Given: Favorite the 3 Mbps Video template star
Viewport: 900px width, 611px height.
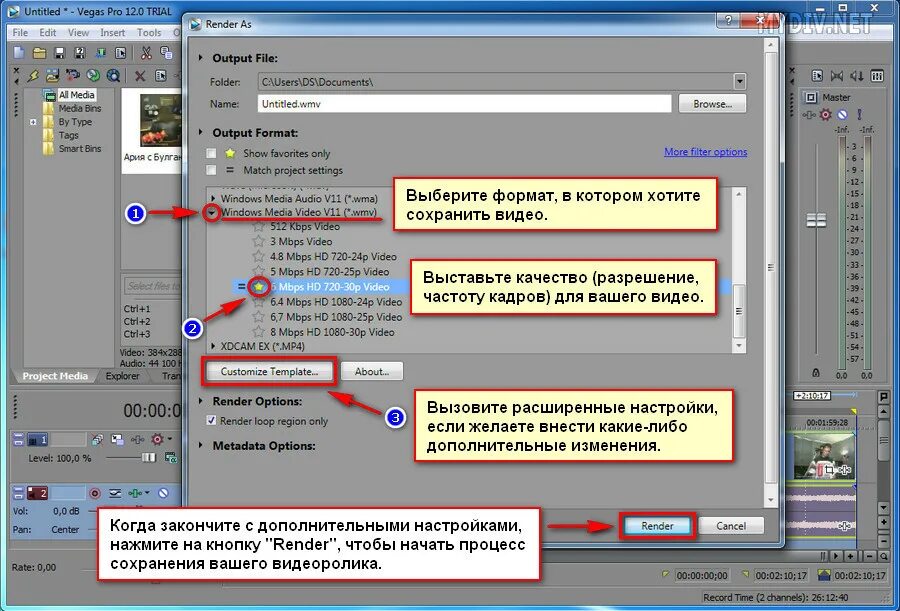Looking at the screenshot, I should [258, 241].
